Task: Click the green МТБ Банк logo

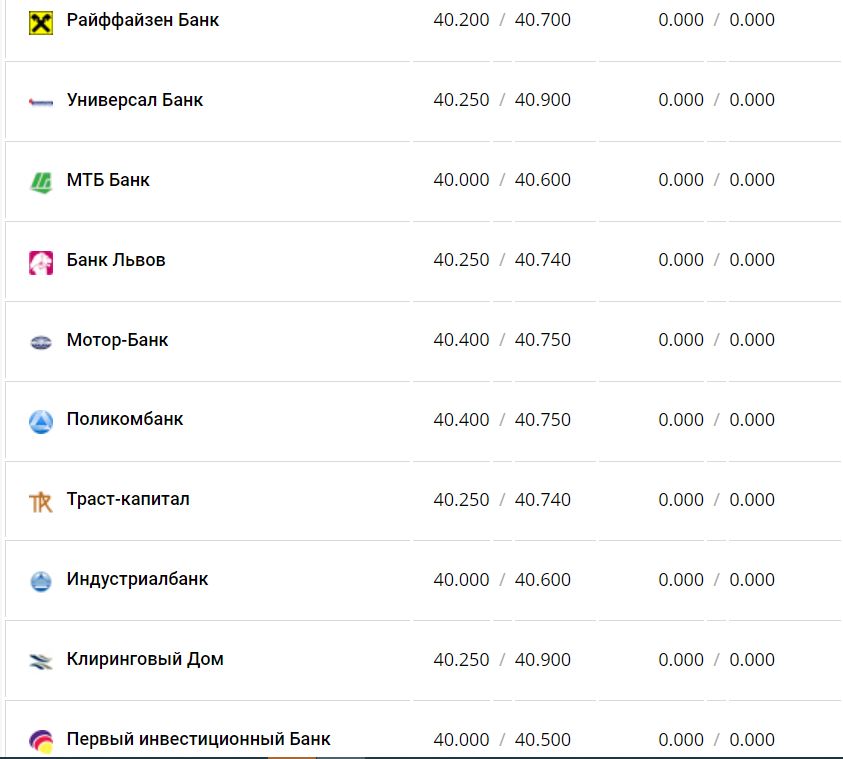Action: 40,182
